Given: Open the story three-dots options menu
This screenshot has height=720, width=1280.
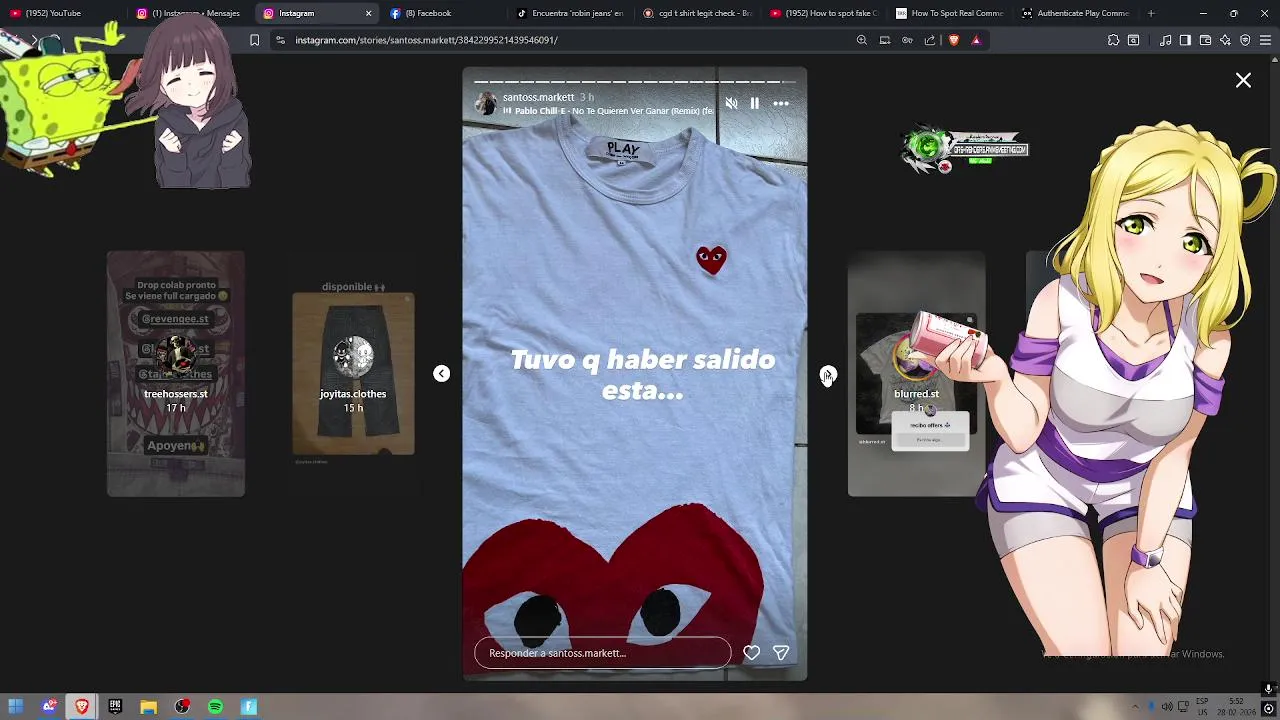Looking at the screenshot, I should (781, 103).
